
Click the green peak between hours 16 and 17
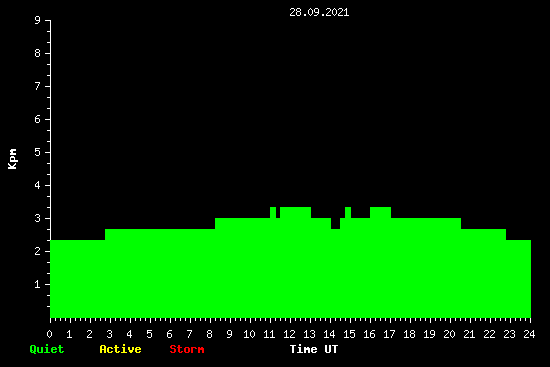381,213
